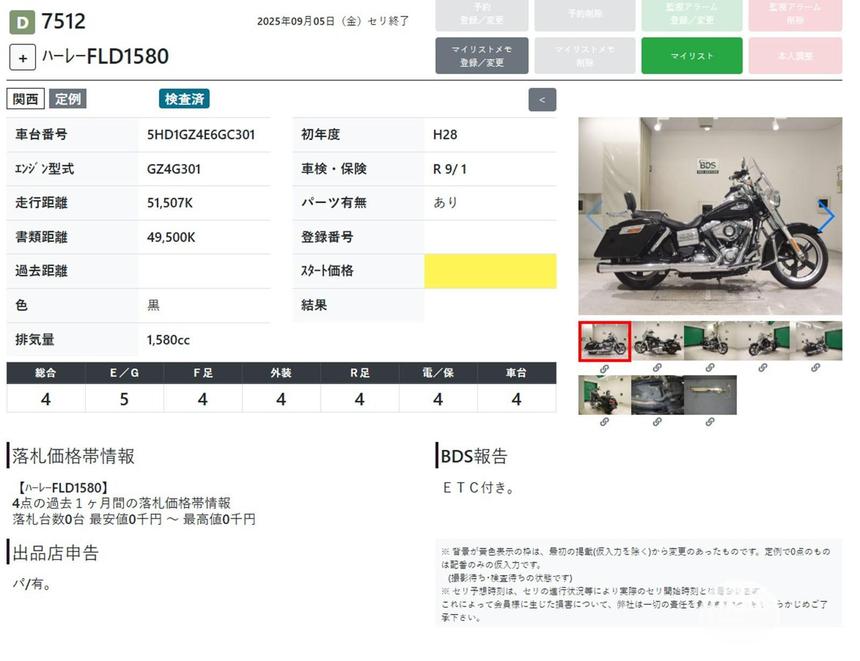Viewport: 860px width, 661px height.
Task: Click the link icon under the first thumbnail
Action: click(604, 368)
